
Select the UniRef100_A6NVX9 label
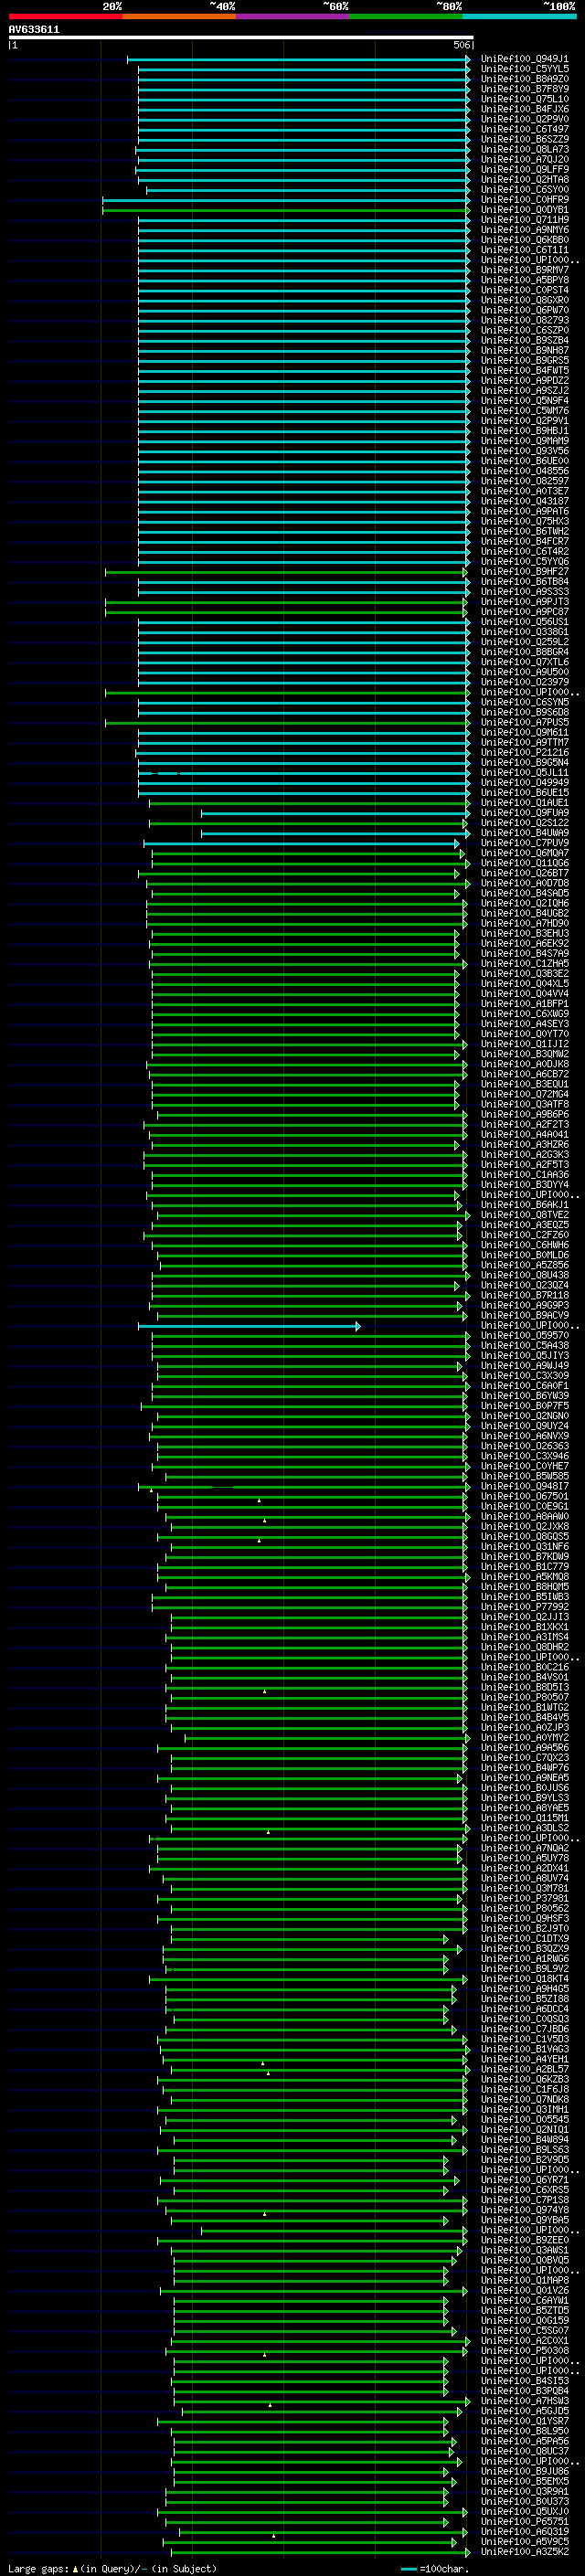pyautogui.click(x=524, y=1436)
